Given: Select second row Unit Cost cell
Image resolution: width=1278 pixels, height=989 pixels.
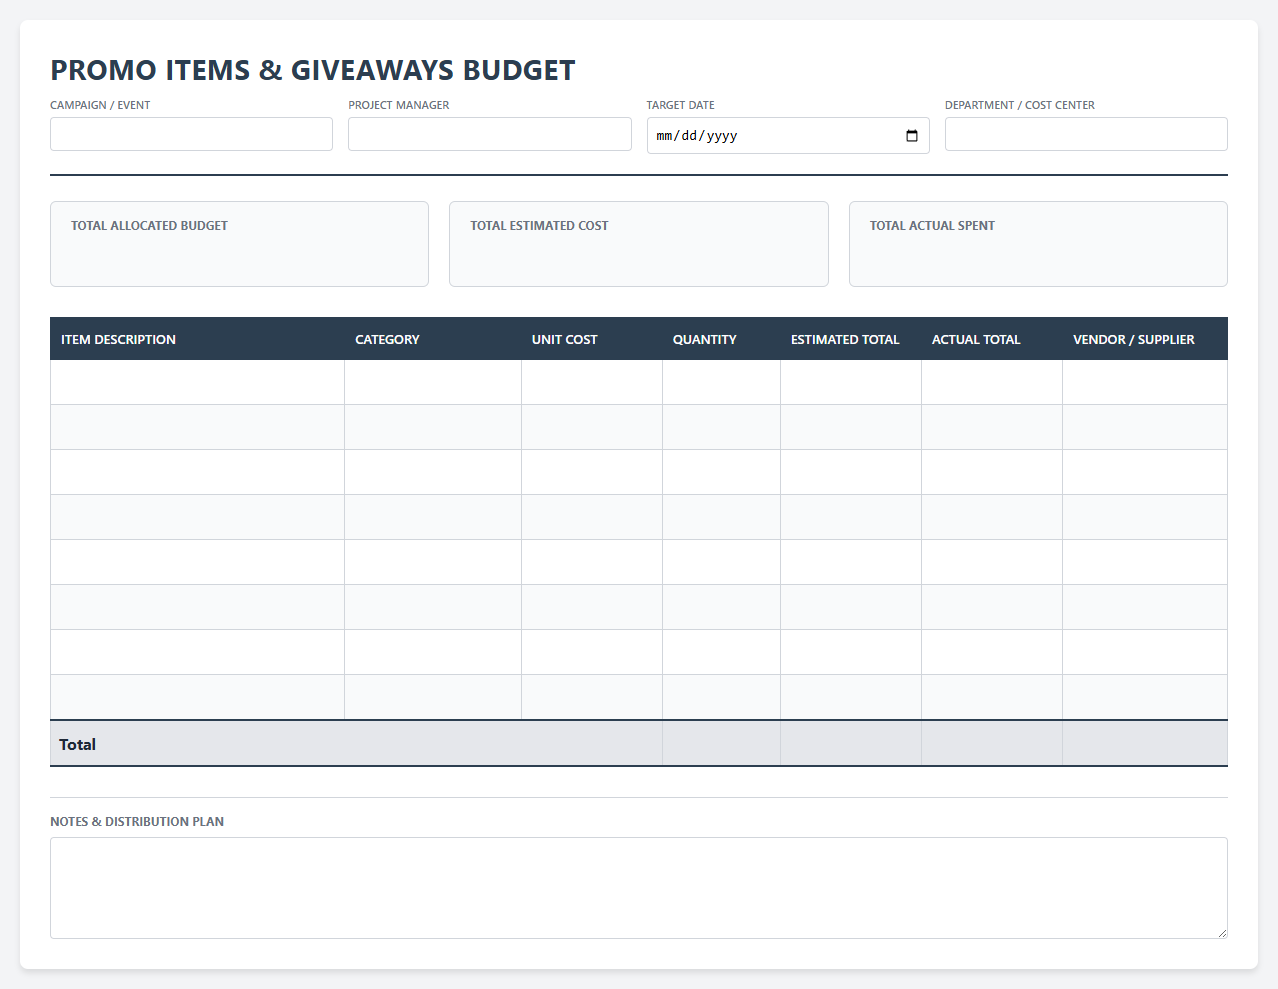Looking at the screenshot, I should pos(592,427).
